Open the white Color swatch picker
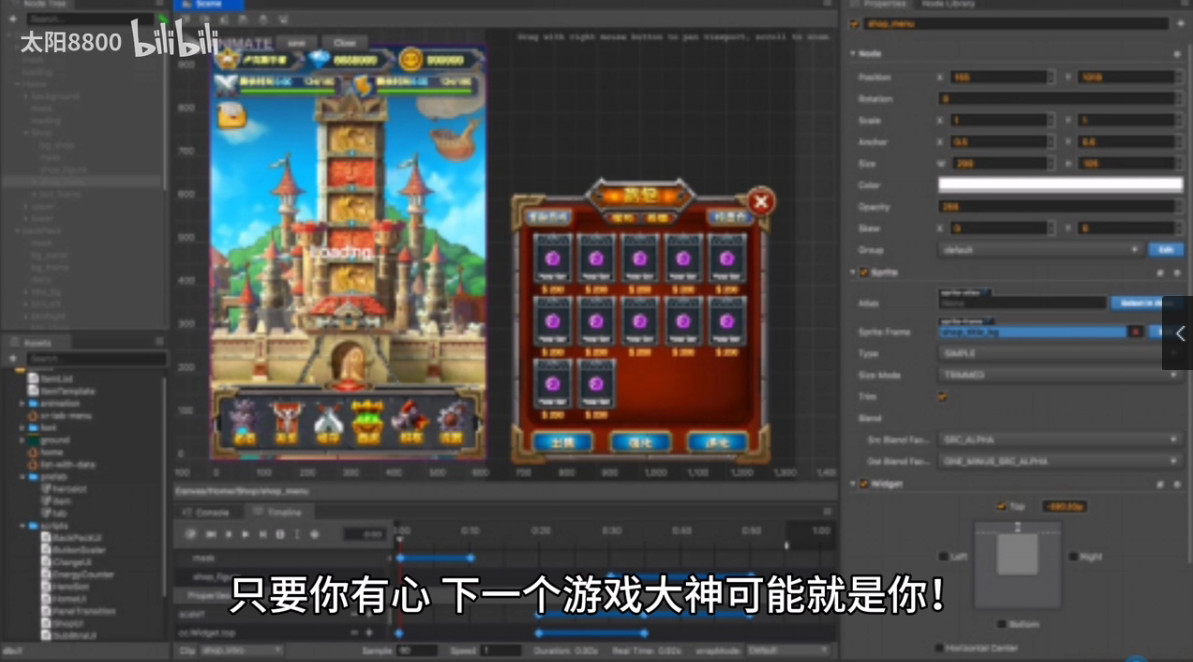The width and height of the screenshot is (1193, 662). click(x=1060, y=185)
